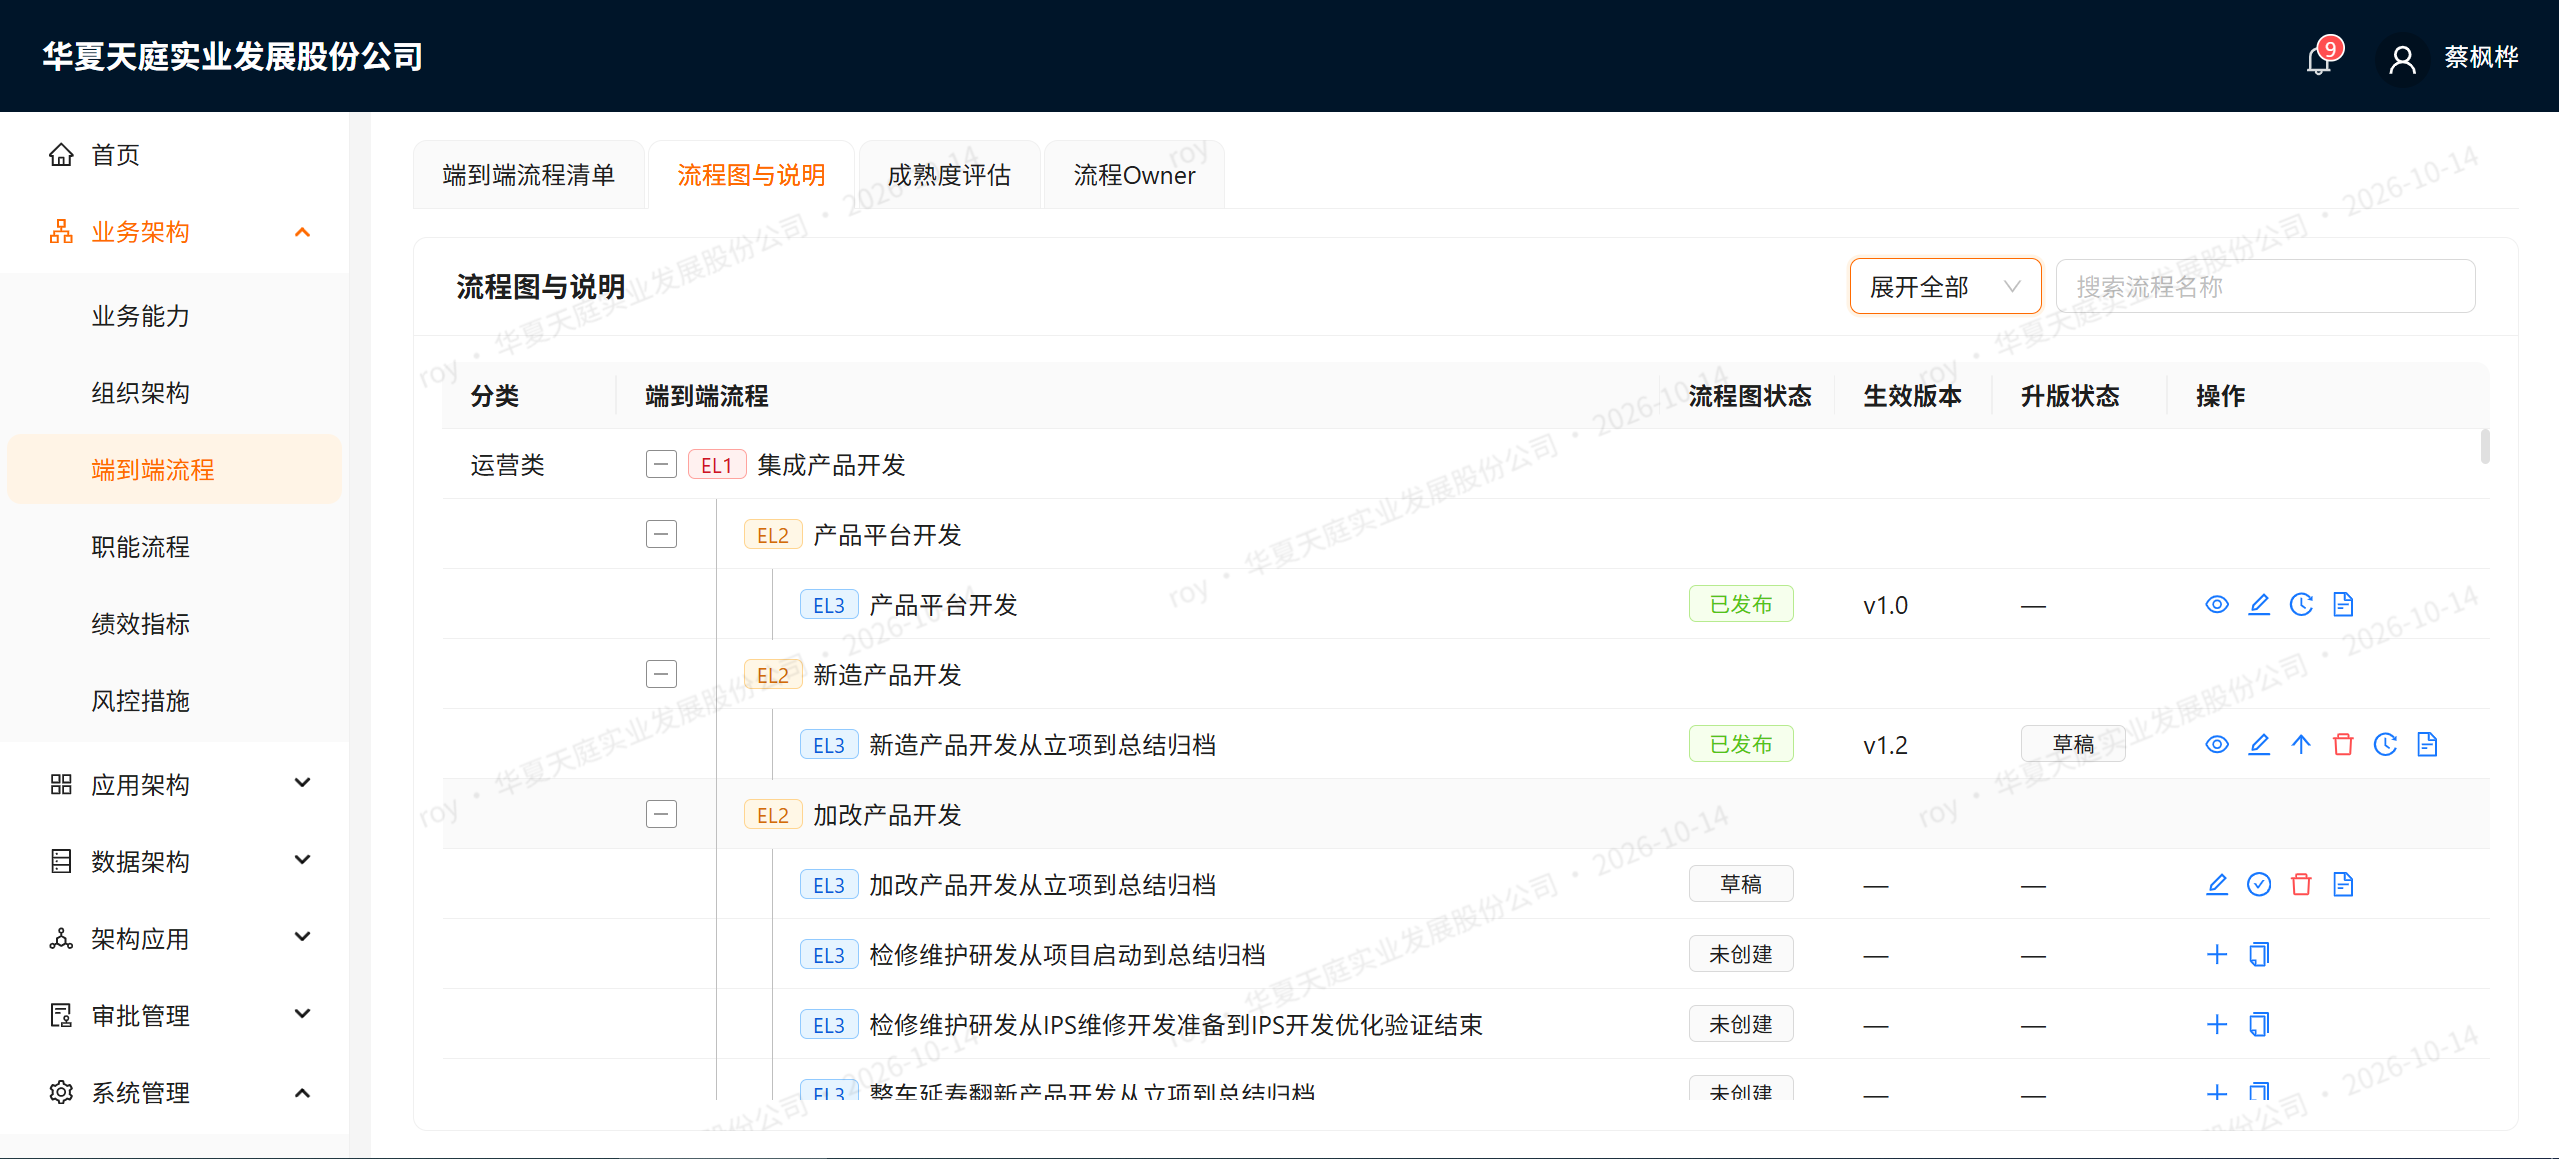Viewport: 2559px width, 1159px height.
Task: Edit 新造产品开发从立项到总结归档 (pencil icon)
Action: tap(2259, 745)
